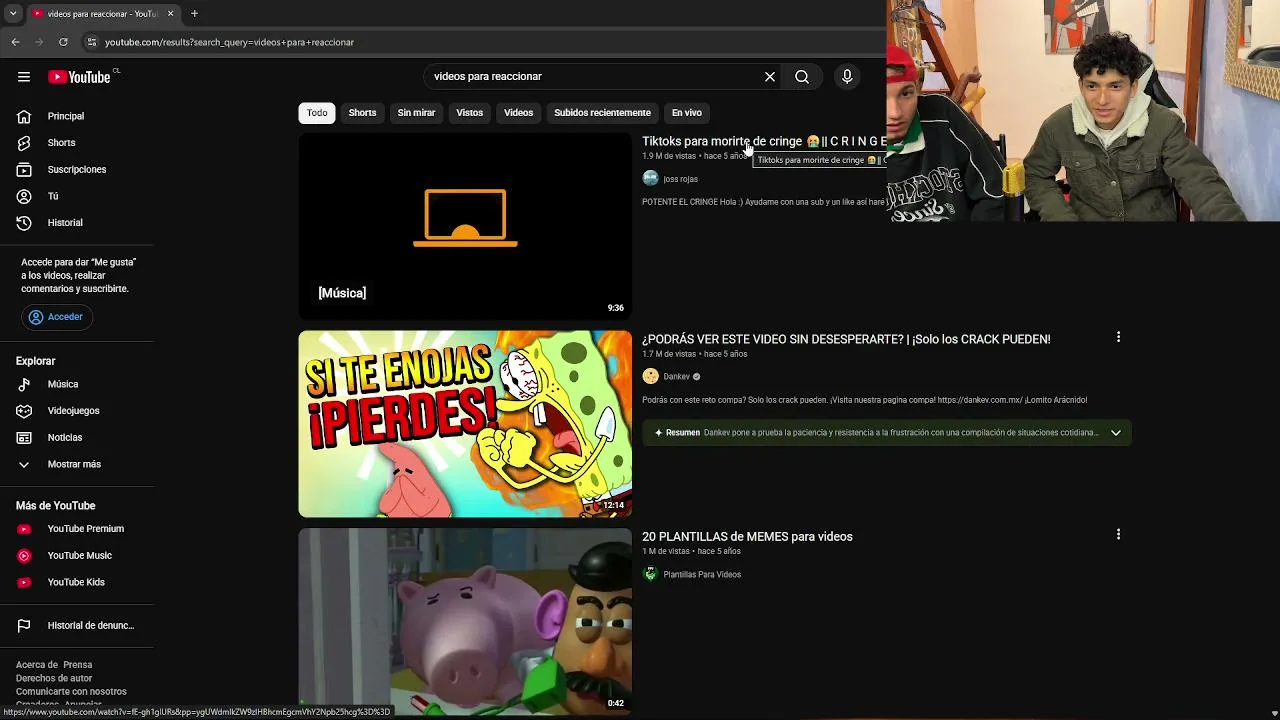Open the YouTube guide hamburger menu
This screenshot has height=720, width=1280.
pyautogui.click(x=24, y=77)
